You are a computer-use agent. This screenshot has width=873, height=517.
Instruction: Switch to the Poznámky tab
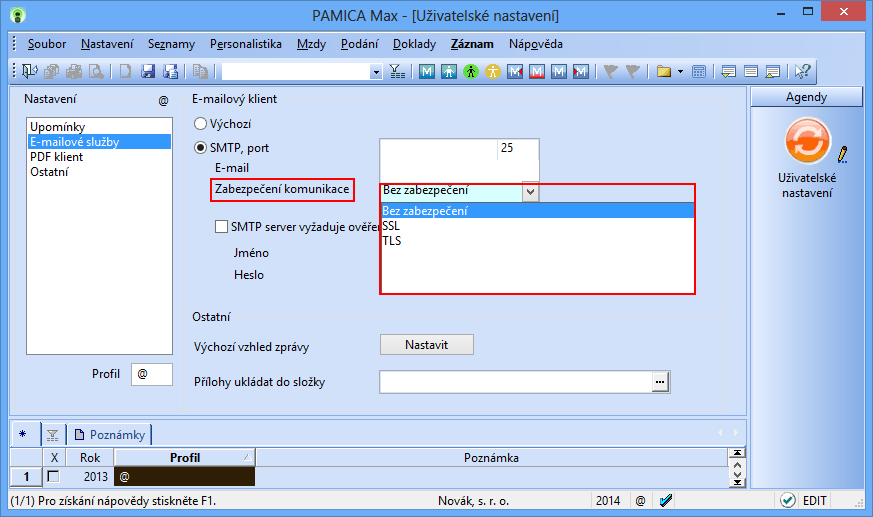(x=110, y=435)
